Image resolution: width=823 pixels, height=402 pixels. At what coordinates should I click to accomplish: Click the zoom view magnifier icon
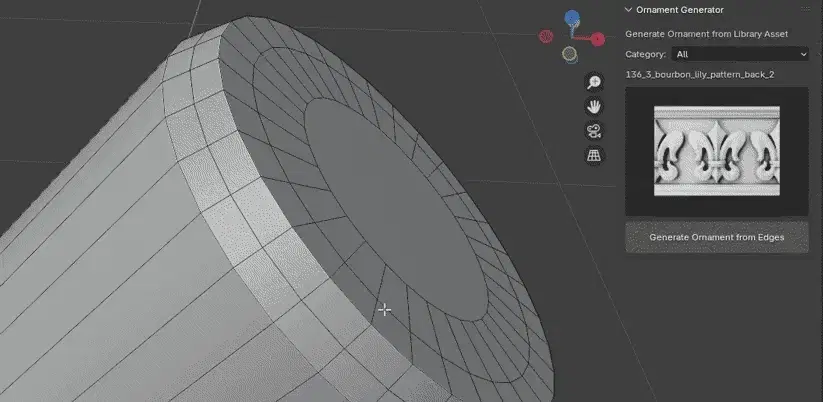pos(594,82)
